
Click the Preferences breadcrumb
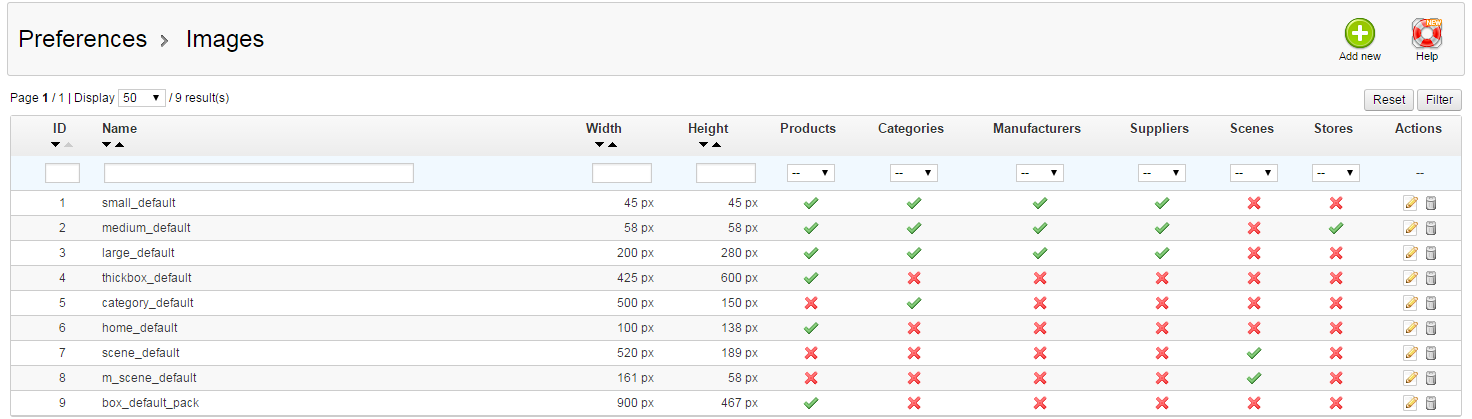point(83,39)
